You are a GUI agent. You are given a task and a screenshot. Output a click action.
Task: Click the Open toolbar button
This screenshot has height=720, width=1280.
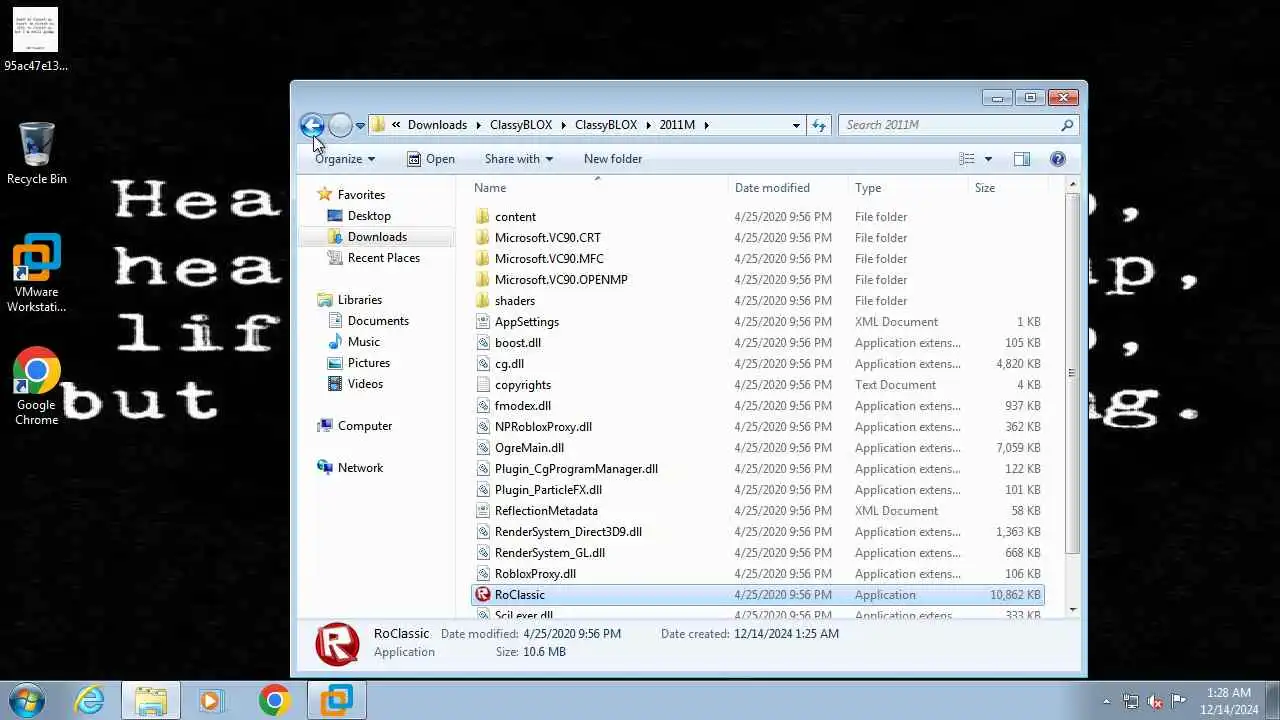coord(431,159)
